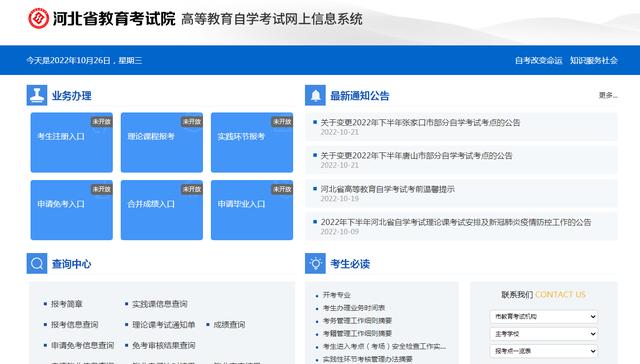640x364 pixels.
Task: Open the 实践性环节考核管理办法摘要 link
Action: pos(367,359)
